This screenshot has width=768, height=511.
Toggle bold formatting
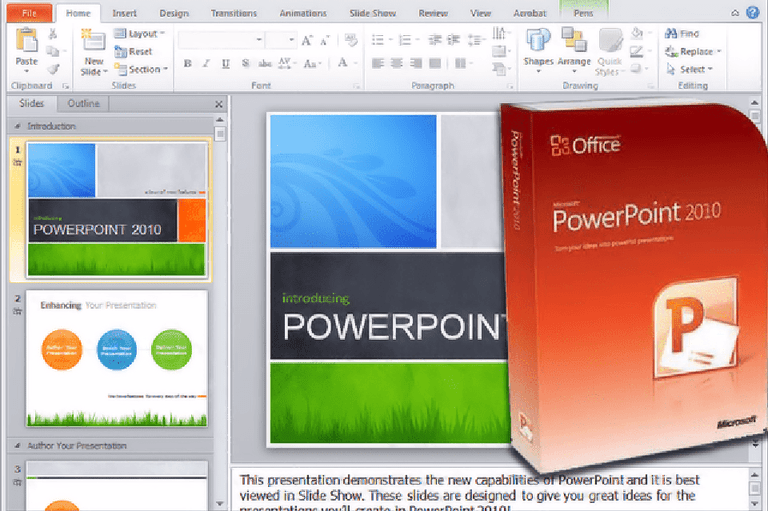click(x=187, y=63)
